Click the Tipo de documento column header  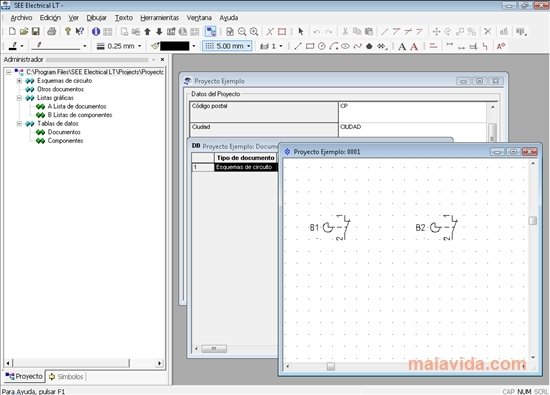(x=246, y=158)
